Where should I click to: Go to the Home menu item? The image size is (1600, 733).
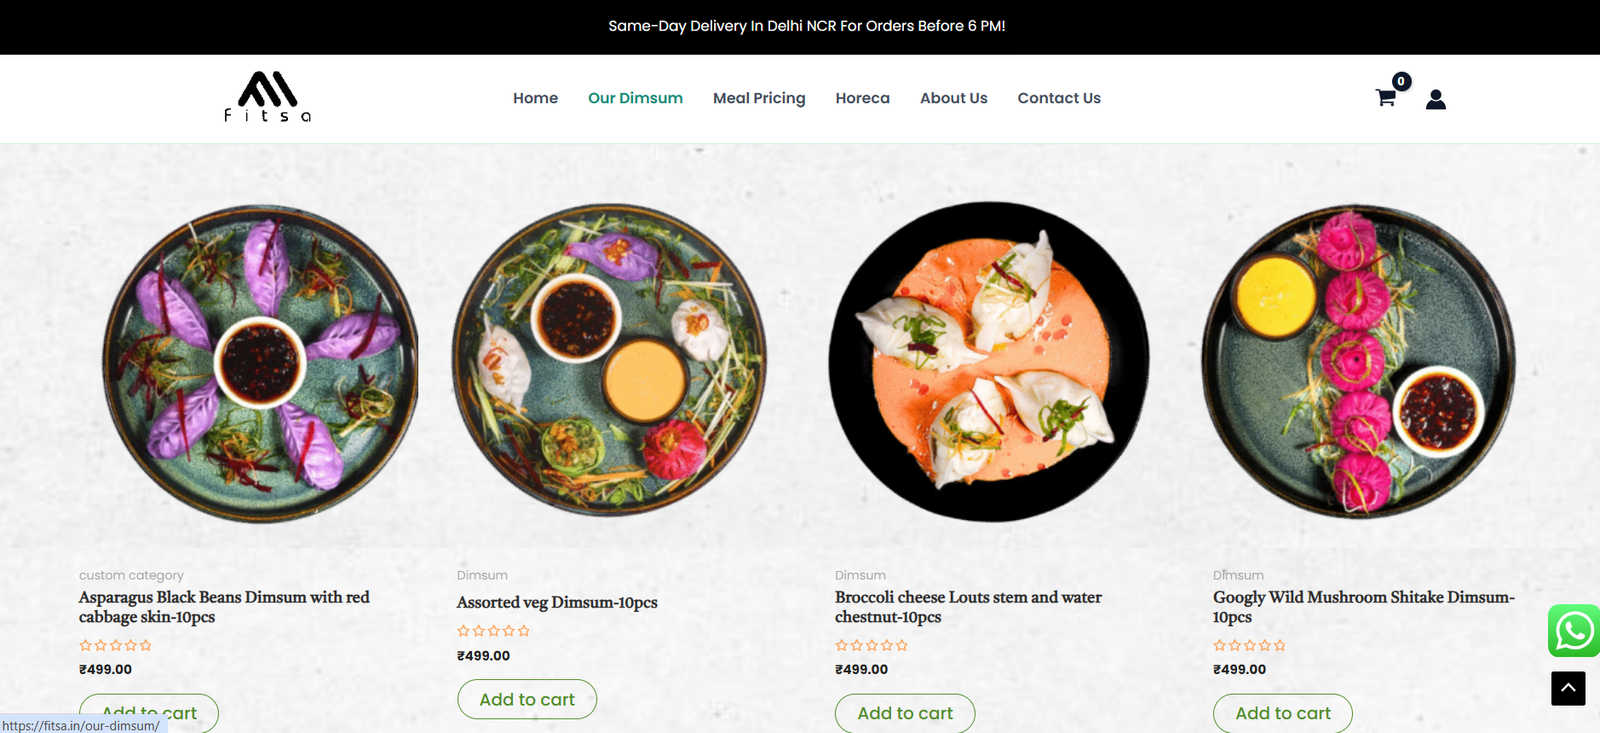[535, 98]
